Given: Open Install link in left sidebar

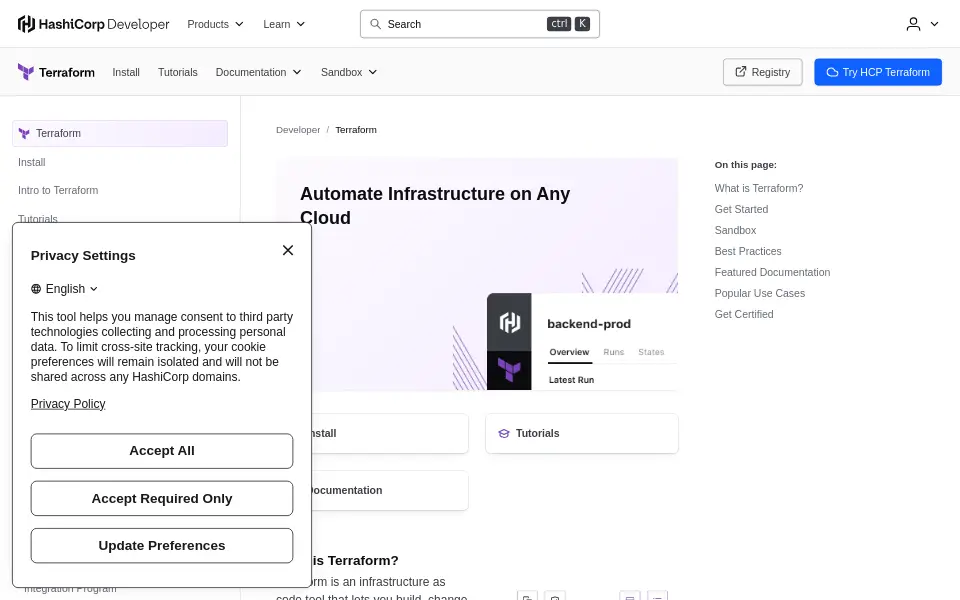Looking at the screenshot, I should point(32,162).
